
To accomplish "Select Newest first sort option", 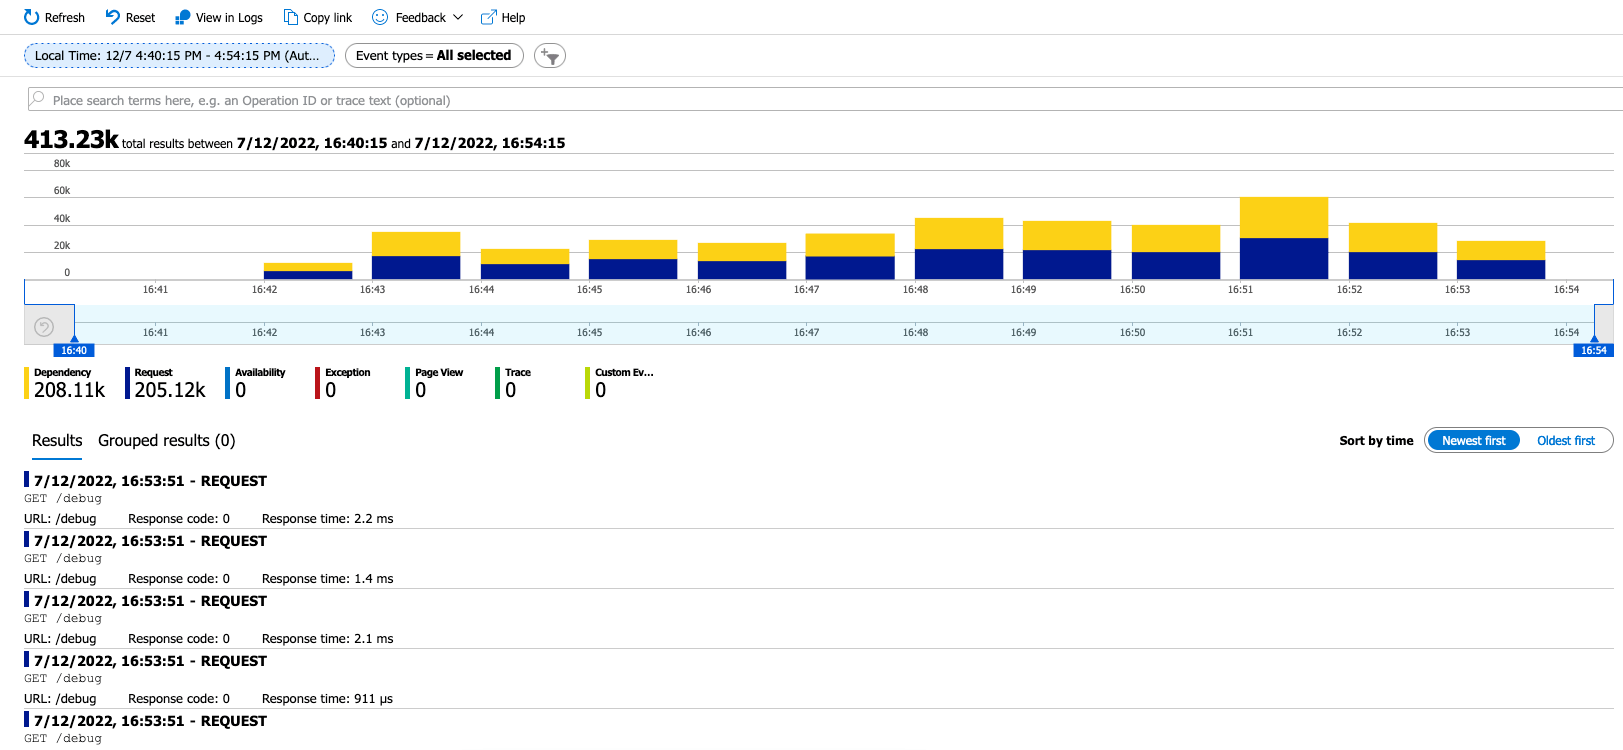I will click(1473, 440).
